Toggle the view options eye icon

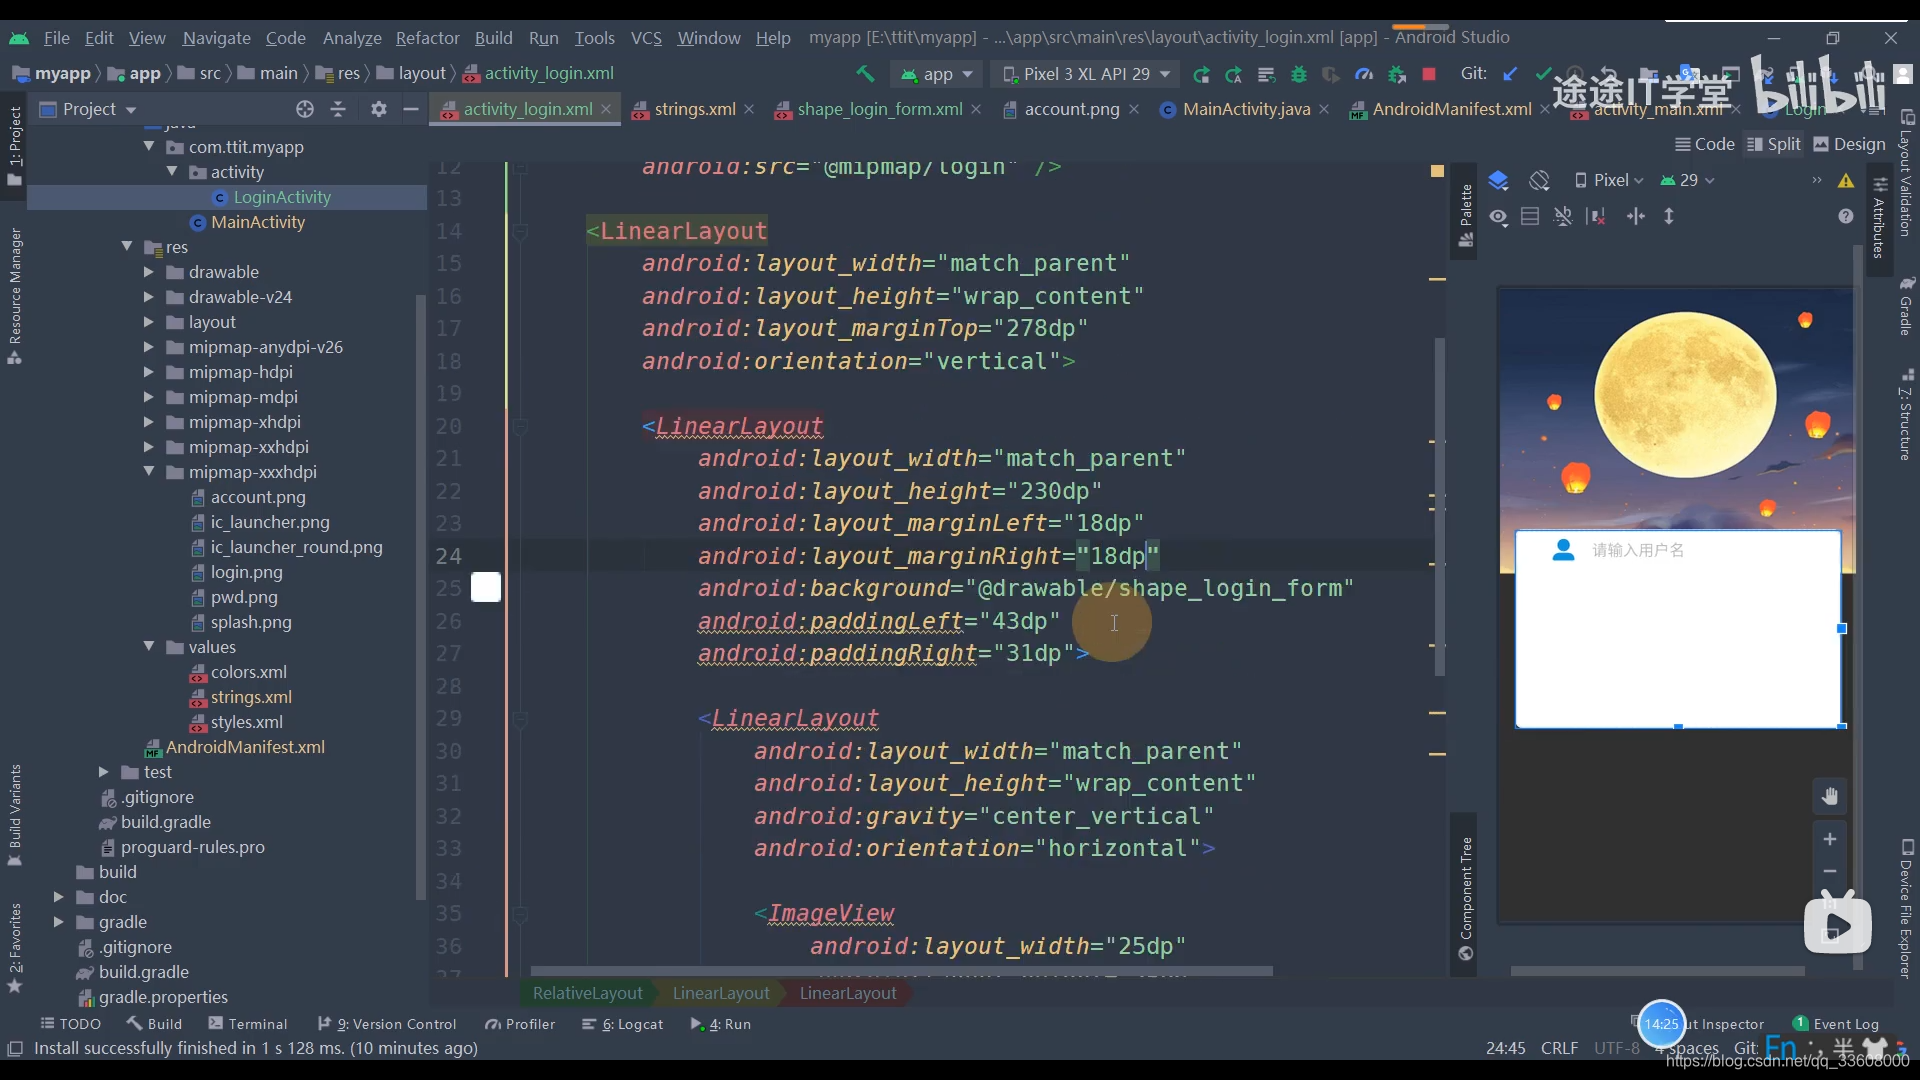click(1498, 217)
